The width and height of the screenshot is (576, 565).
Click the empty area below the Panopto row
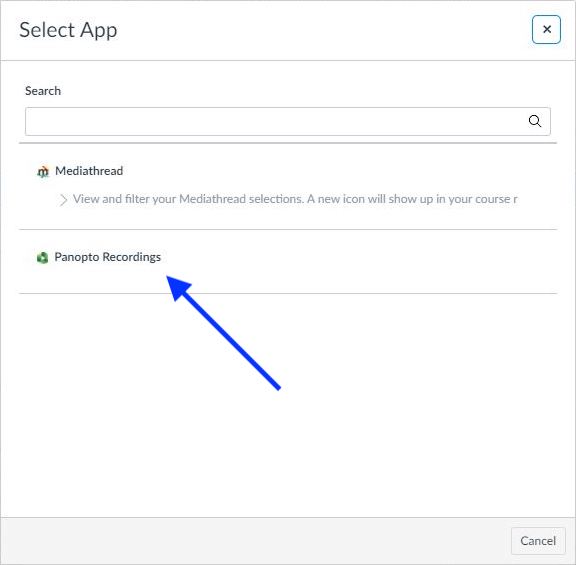(288, 404)
